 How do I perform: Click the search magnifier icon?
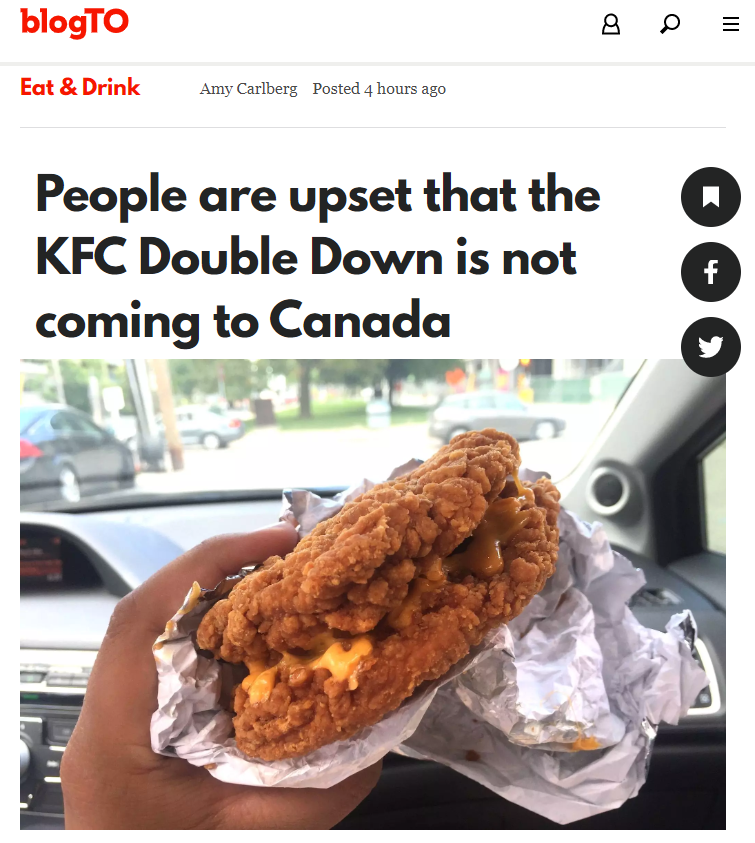click(670, 24)
